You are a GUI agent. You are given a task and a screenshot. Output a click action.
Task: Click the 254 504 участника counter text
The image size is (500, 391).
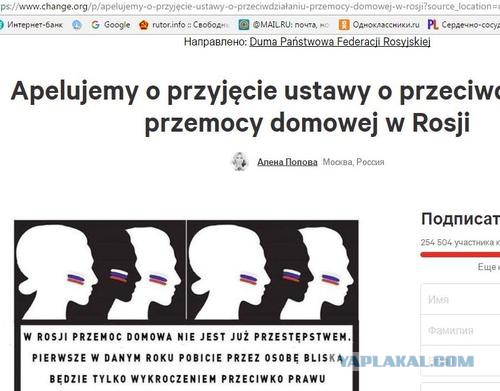coord(460,242)
